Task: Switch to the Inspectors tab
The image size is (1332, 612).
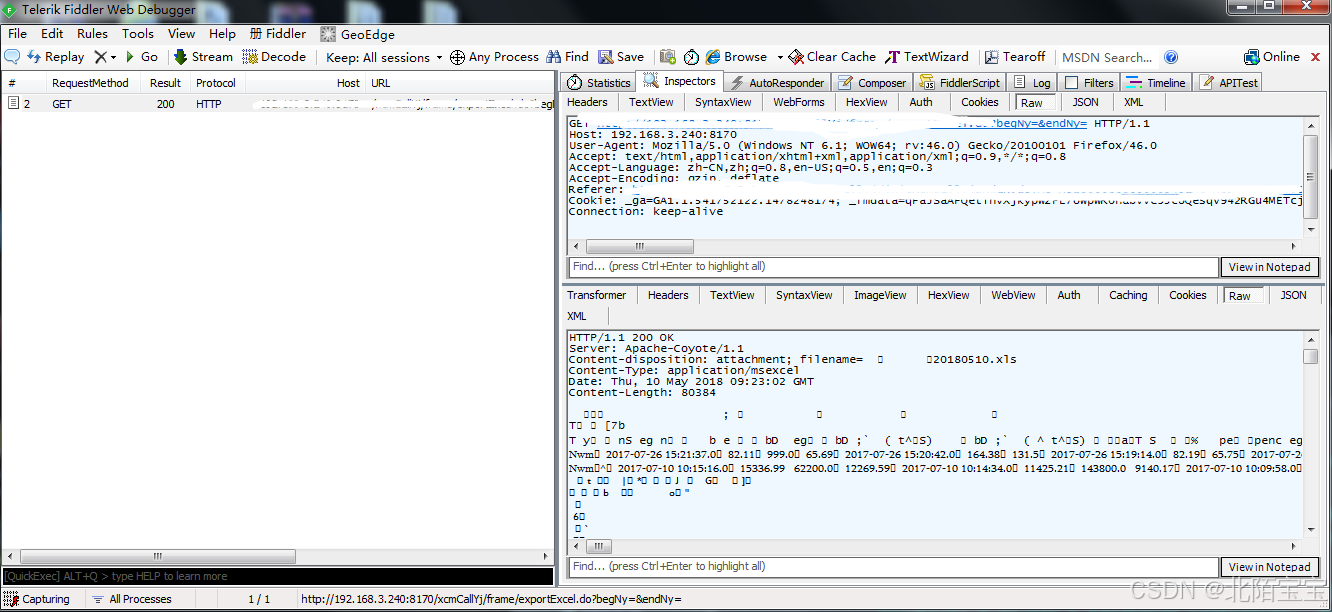Action: pyautogui.click(x=680, y=81)
